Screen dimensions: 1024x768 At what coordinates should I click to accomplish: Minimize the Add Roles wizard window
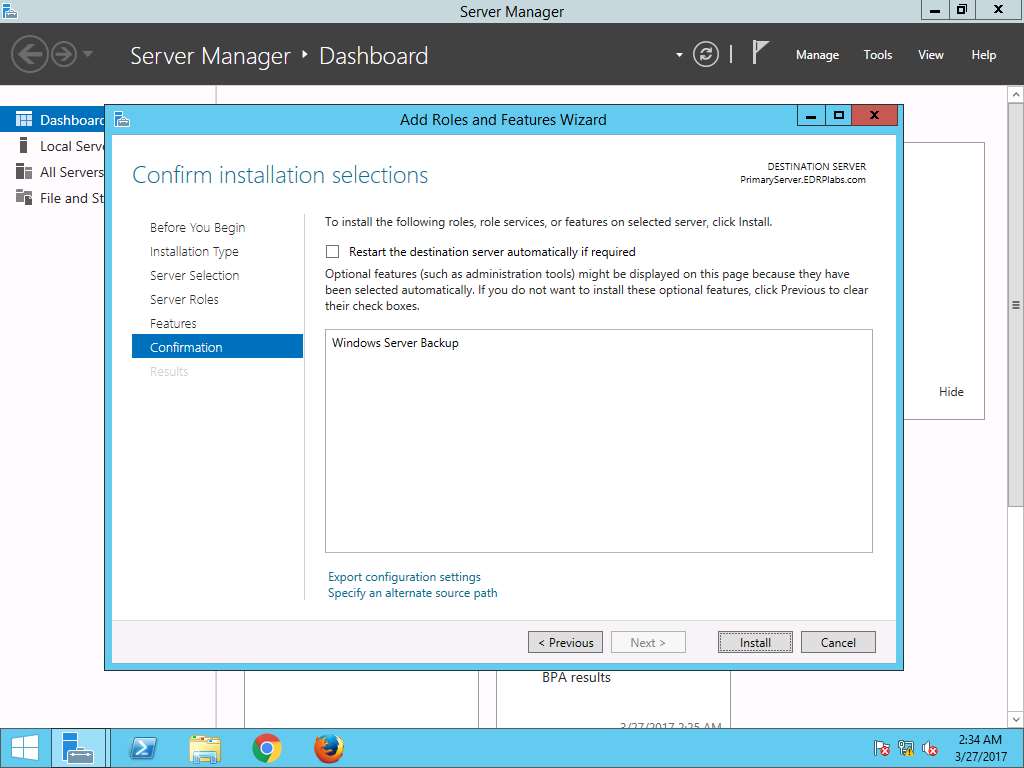[x=811, y=116]
